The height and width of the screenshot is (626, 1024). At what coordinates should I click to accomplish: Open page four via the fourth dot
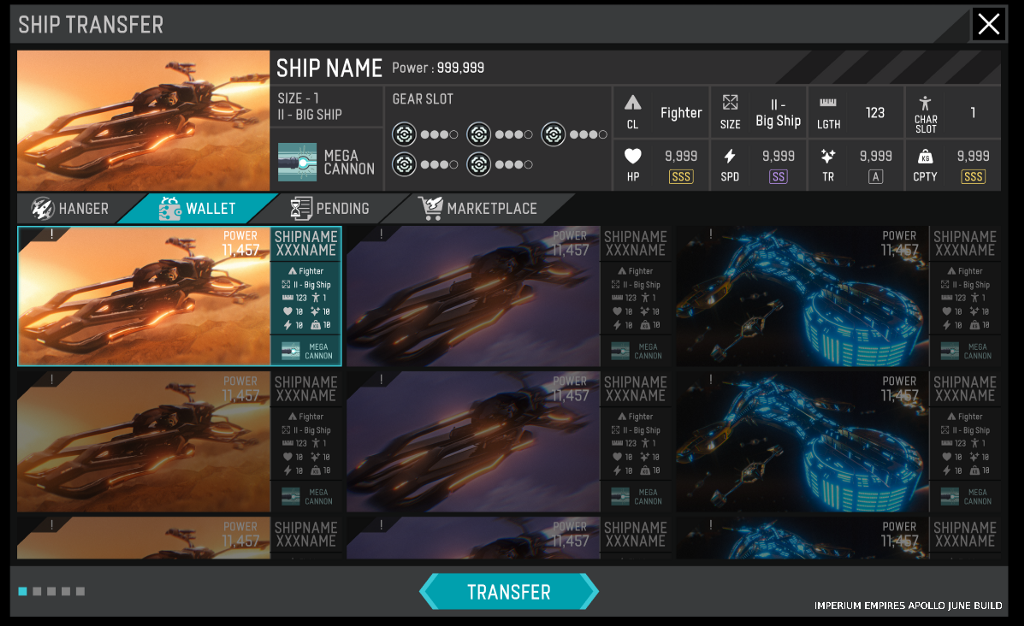[x=66, y=591]
